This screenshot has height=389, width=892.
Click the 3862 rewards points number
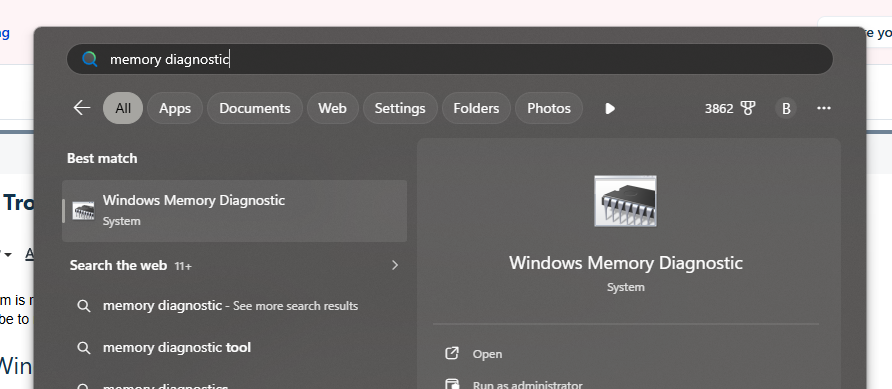[x=719, y=108]
